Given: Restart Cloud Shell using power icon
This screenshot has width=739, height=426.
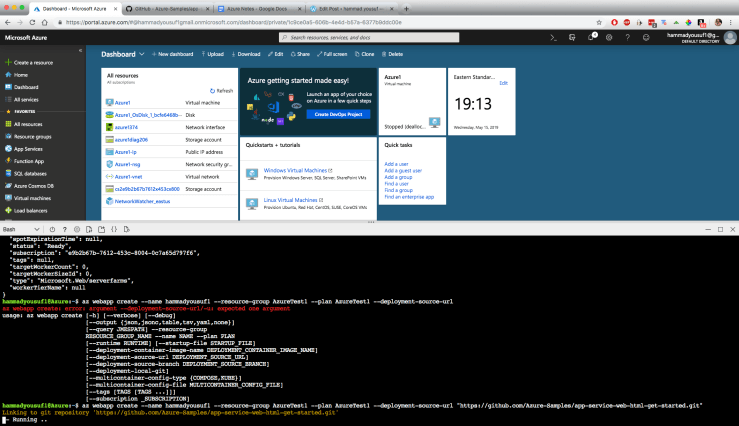Looking at the screenshot, I should click(x=52, y=229).
